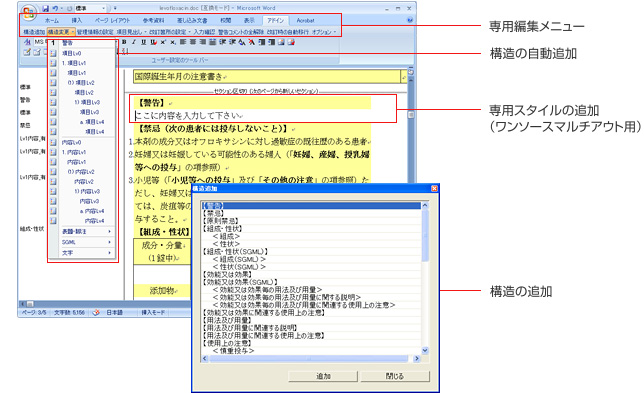Expand the SGML submenu
The image size is (644, 393).
tap(86, 242)
